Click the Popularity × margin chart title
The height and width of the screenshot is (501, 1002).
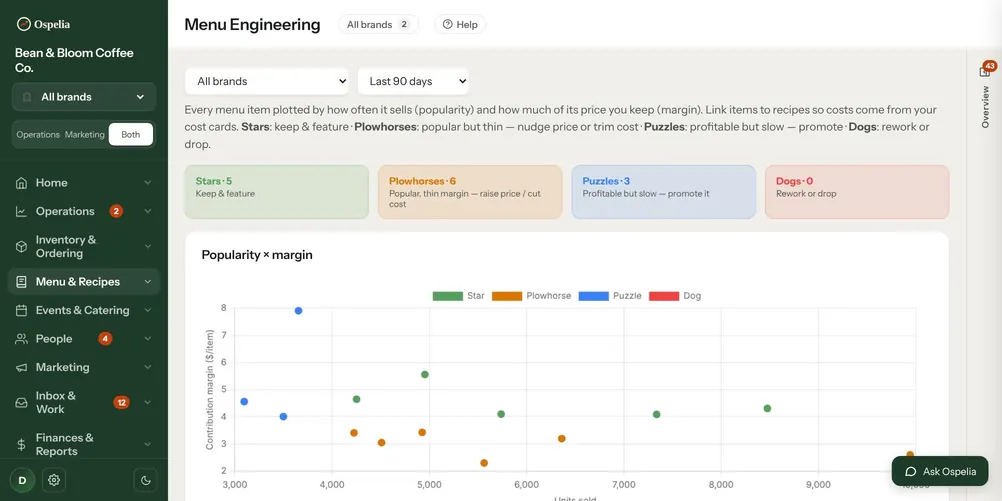coord(257,255)
